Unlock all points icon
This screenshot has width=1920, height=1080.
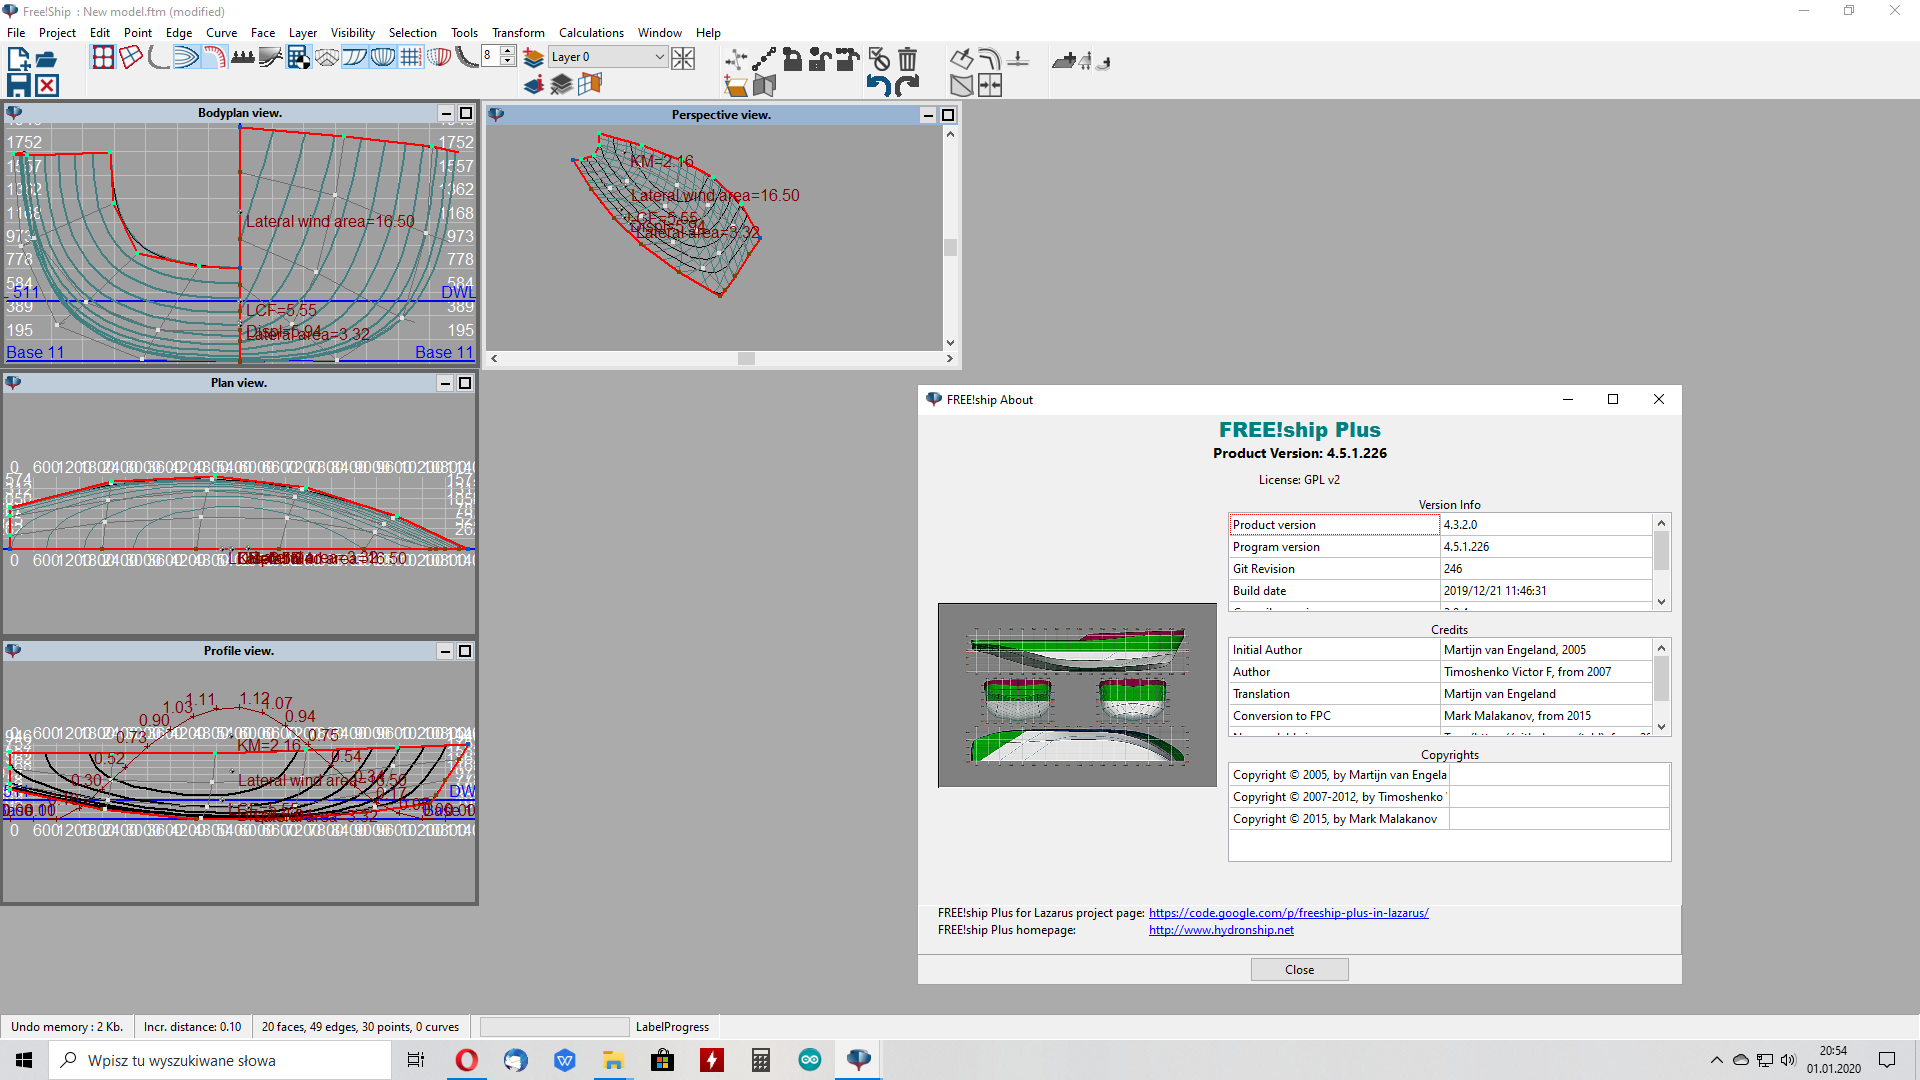(848, 59)
